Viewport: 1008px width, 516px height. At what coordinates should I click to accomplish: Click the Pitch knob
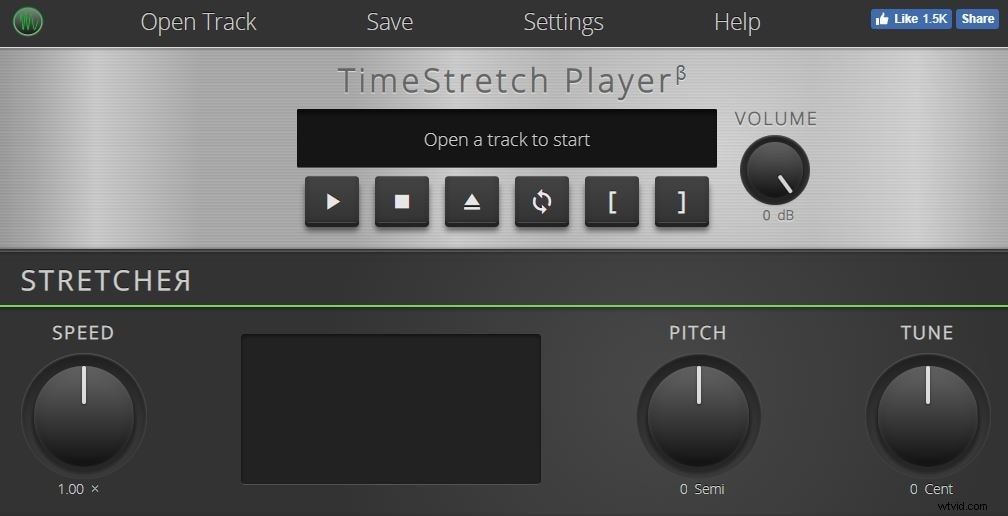click(699, 416)
